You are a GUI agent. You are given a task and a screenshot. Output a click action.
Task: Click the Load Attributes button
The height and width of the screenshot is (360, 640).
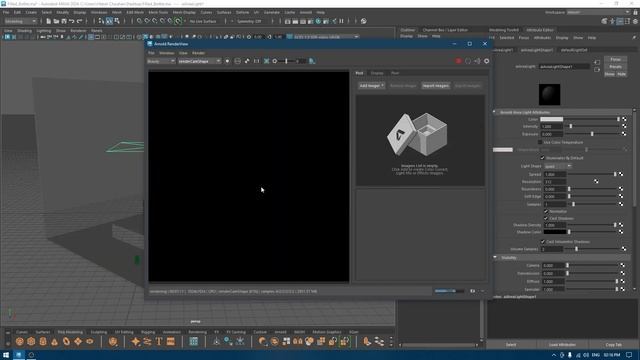pos(562,345)
